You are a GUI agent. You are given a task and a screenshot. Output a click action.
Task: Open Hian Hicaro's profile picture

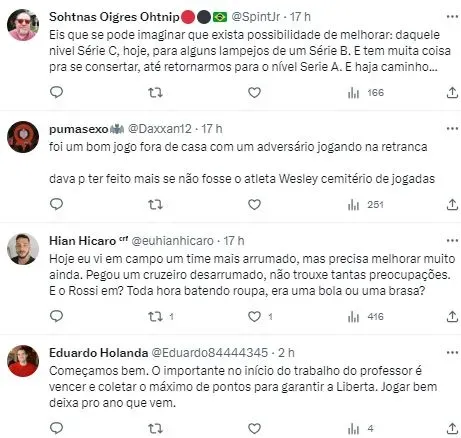[23, 249]
